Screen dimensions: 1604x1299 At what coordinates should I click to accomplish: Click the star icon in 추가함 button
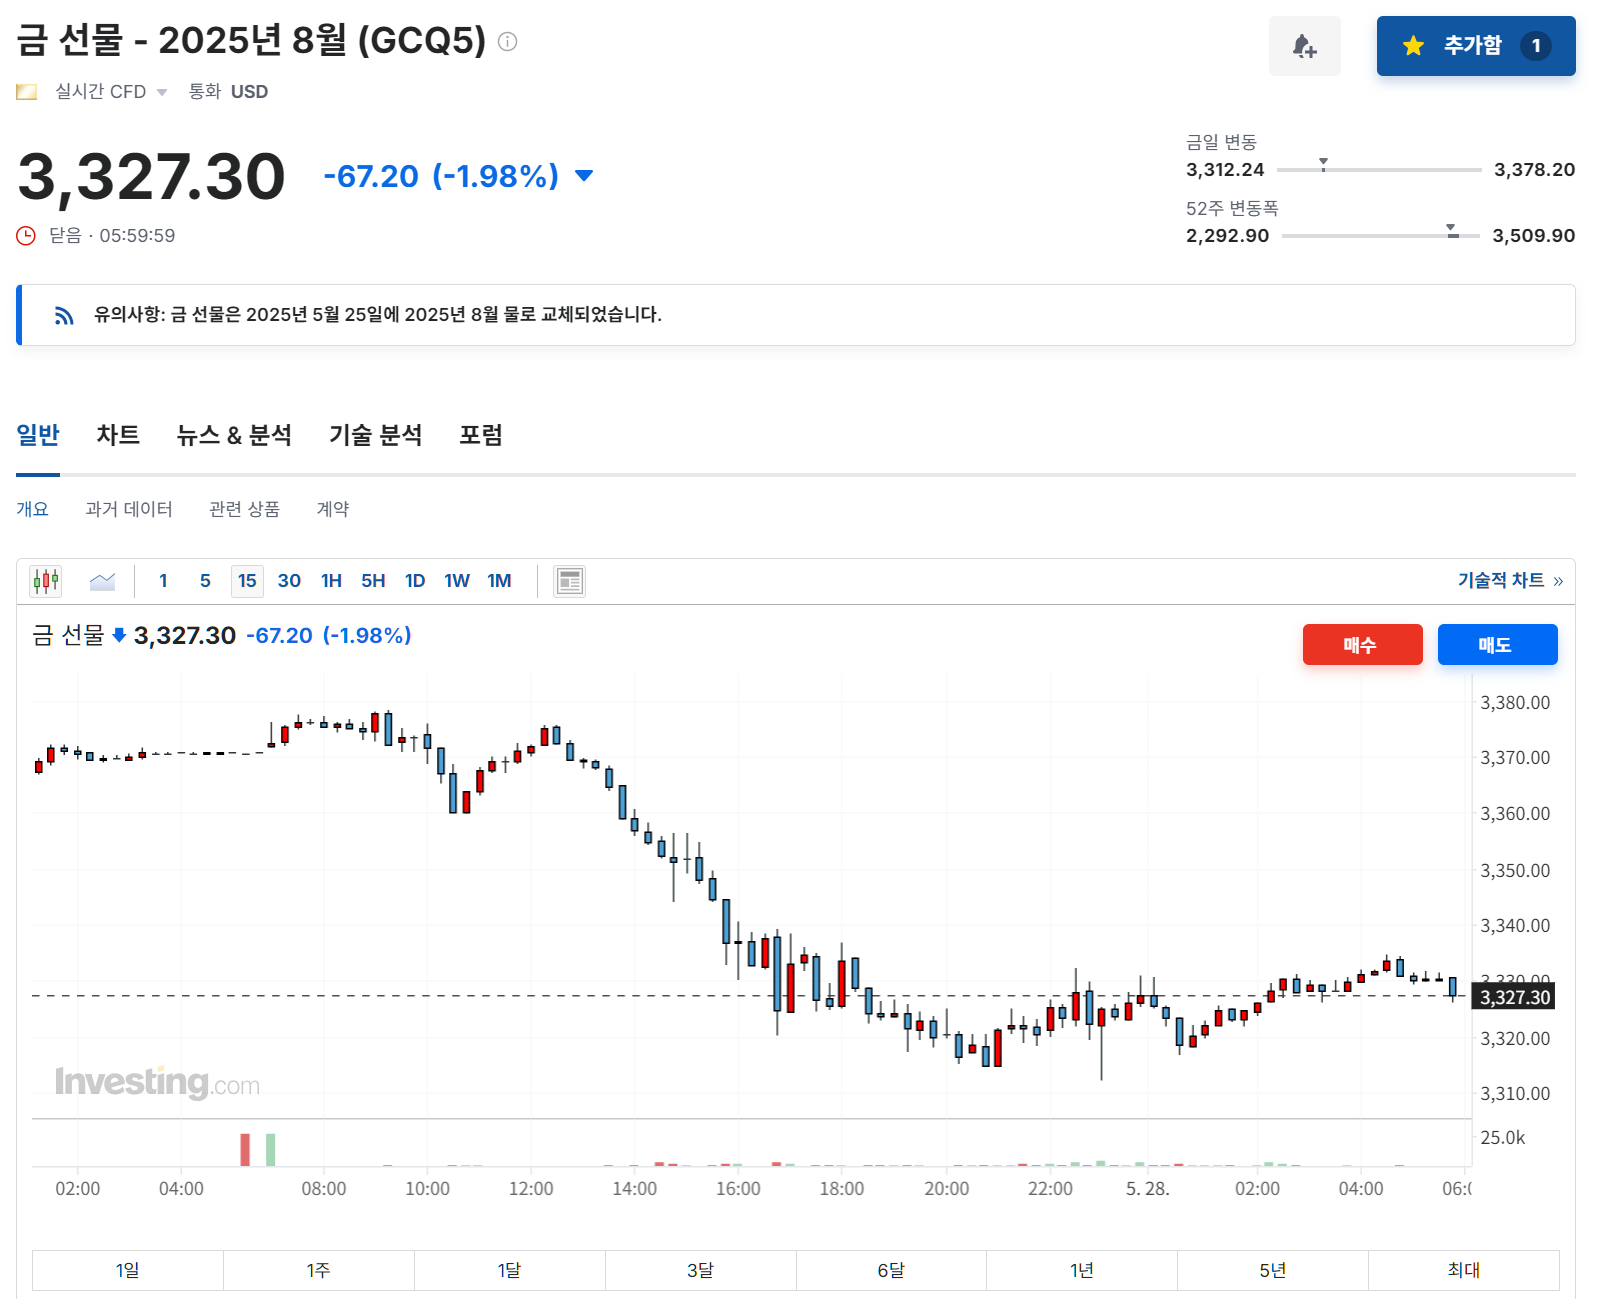1411,45
